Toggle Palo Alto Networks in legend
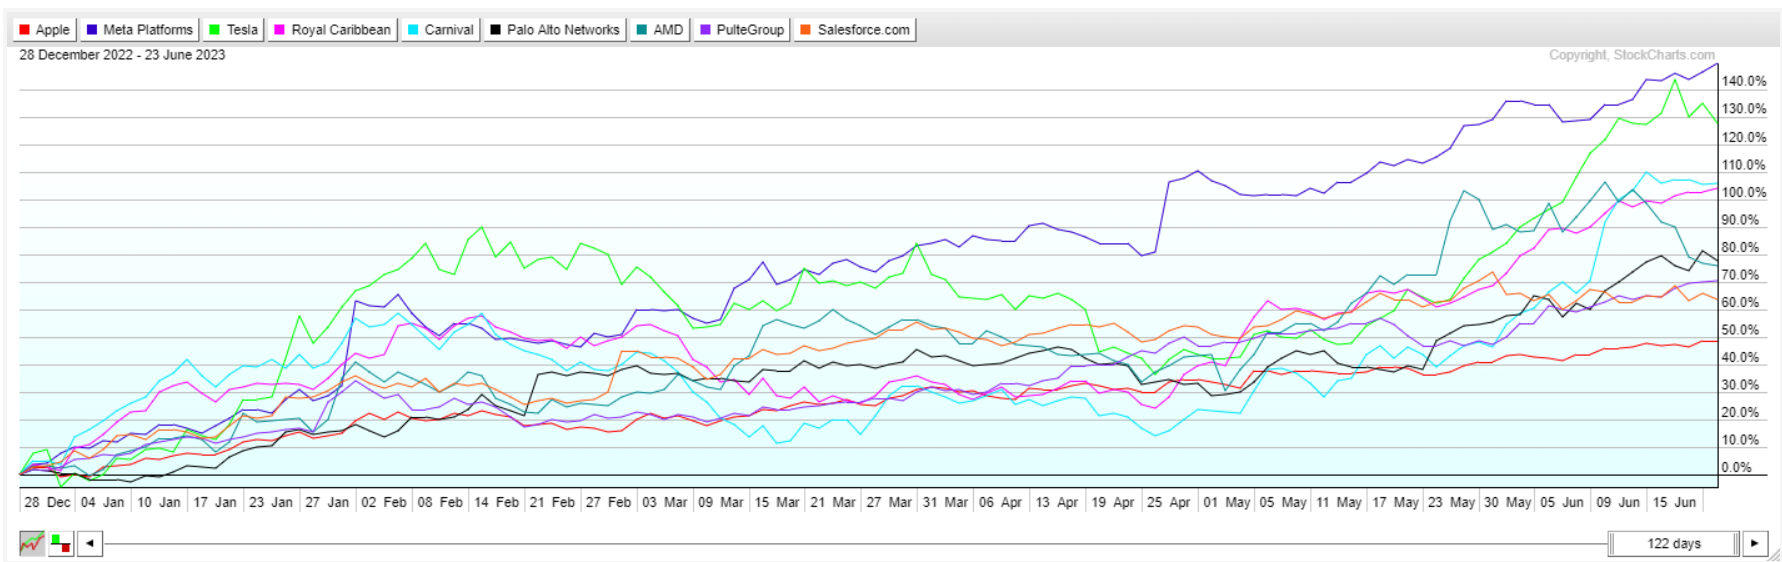Screen dimensions: 1782x562 [554, 30]
